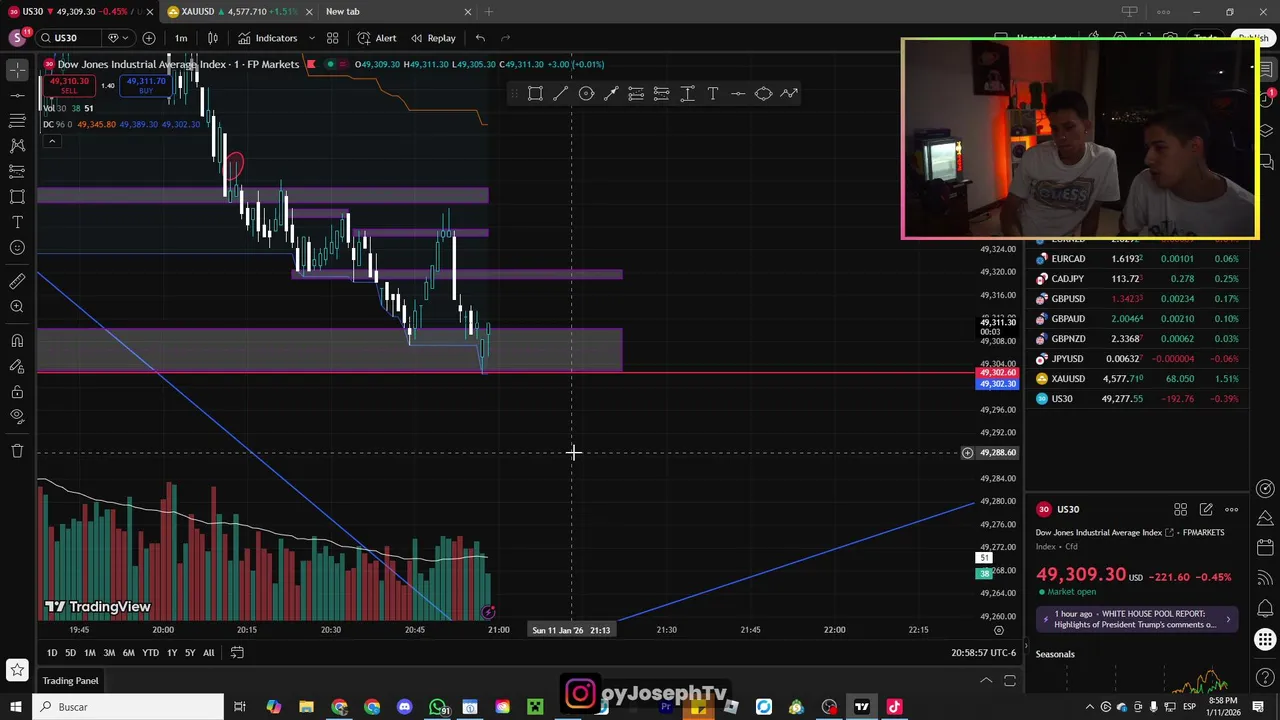Viewport: 1280px width, 720px height.
Task: Switch to the New tab browser tab
Action: [x=397, y=11]
